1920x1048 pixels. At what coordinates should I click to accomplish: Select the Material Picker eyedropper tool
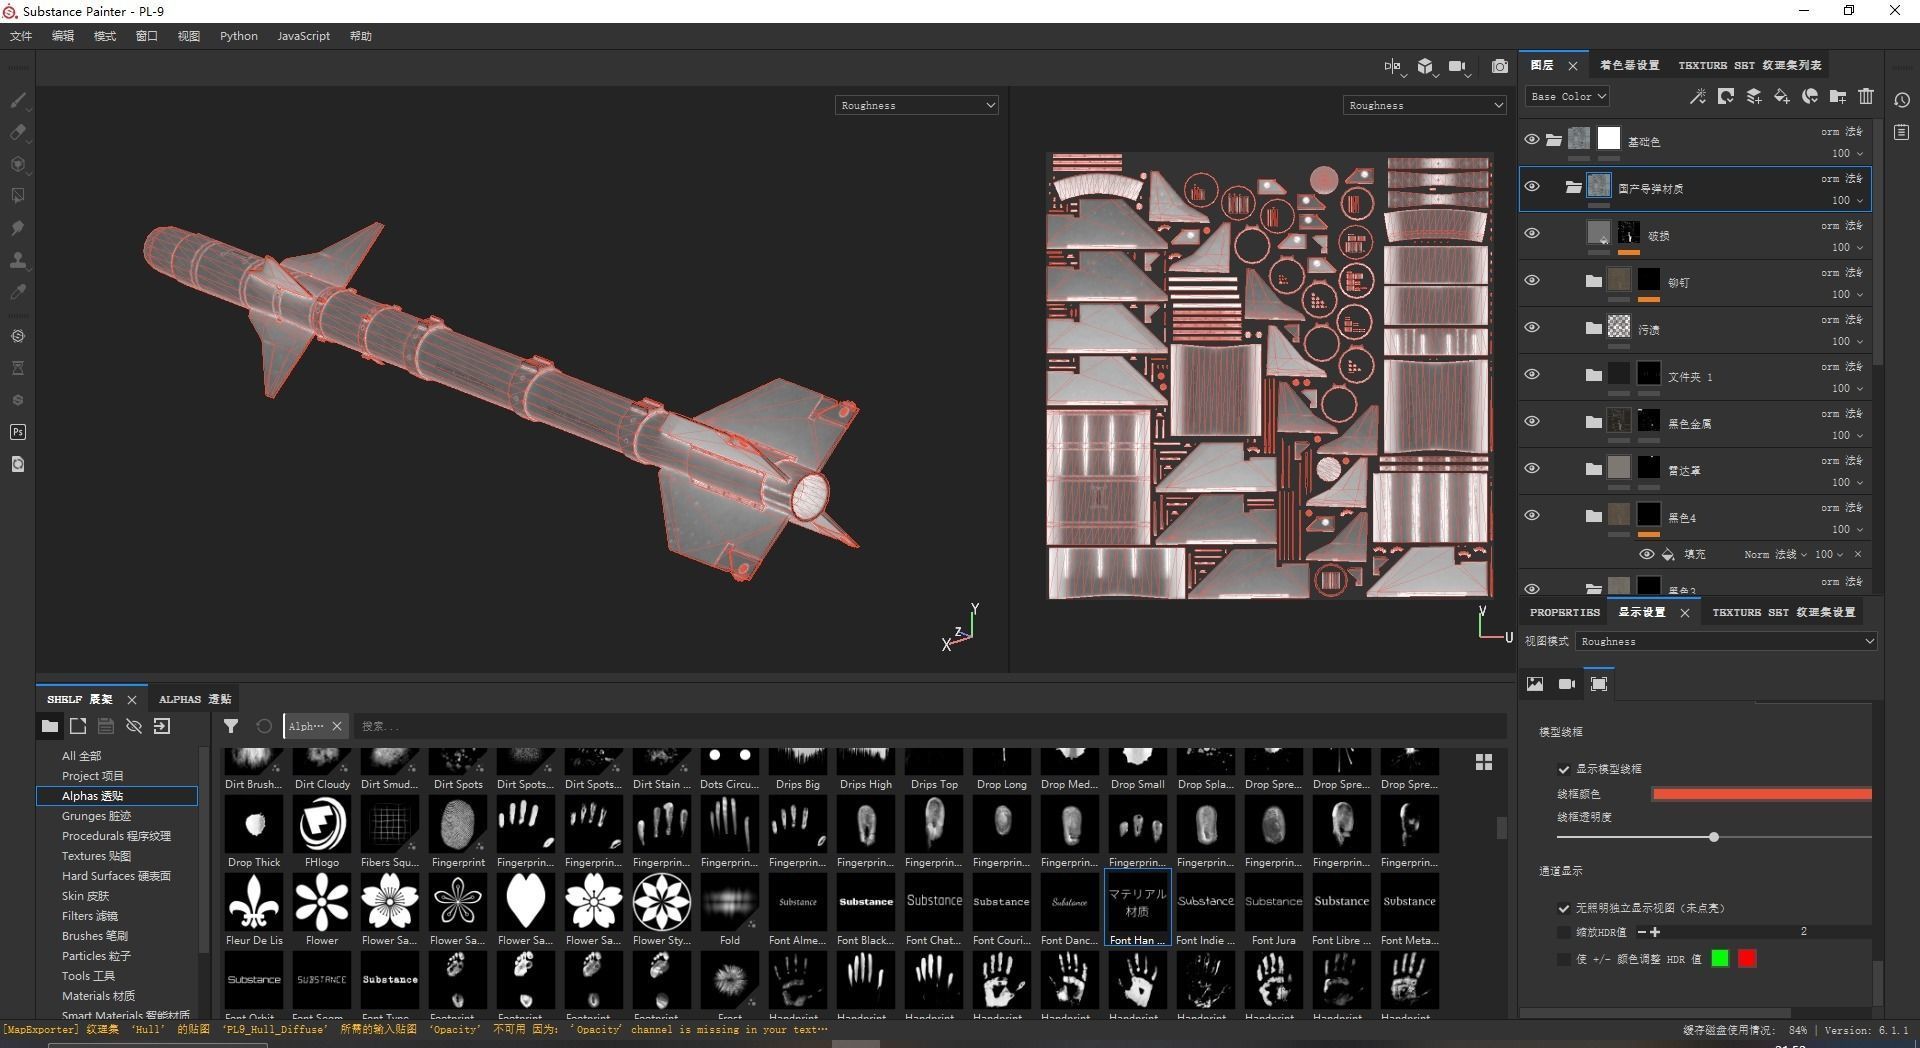coord(18,292)
